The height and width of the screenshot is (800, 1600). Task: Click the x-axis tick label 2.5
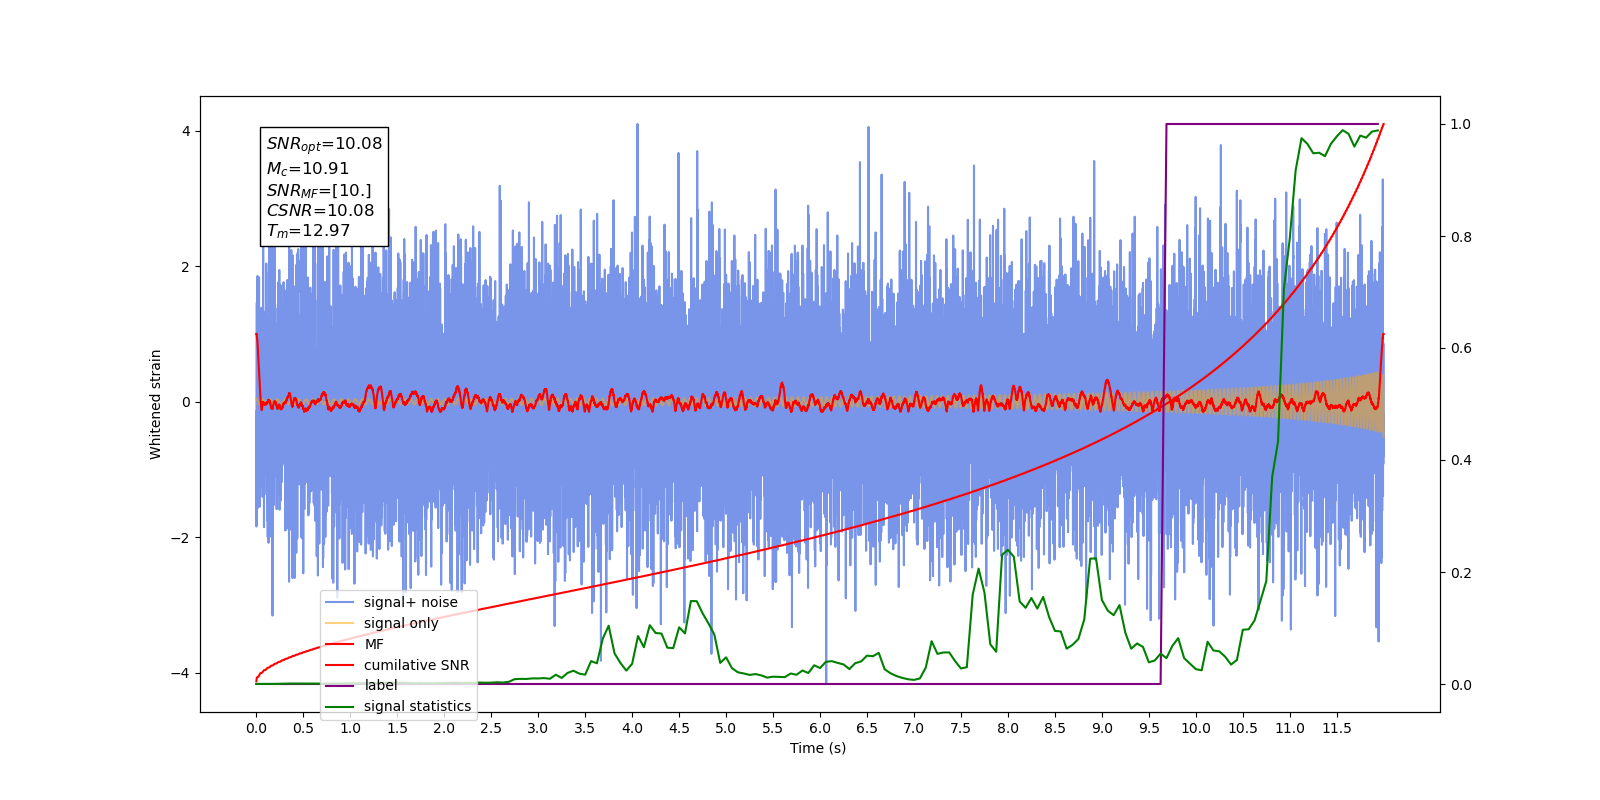pyautogui.click(x=491, y=728)
